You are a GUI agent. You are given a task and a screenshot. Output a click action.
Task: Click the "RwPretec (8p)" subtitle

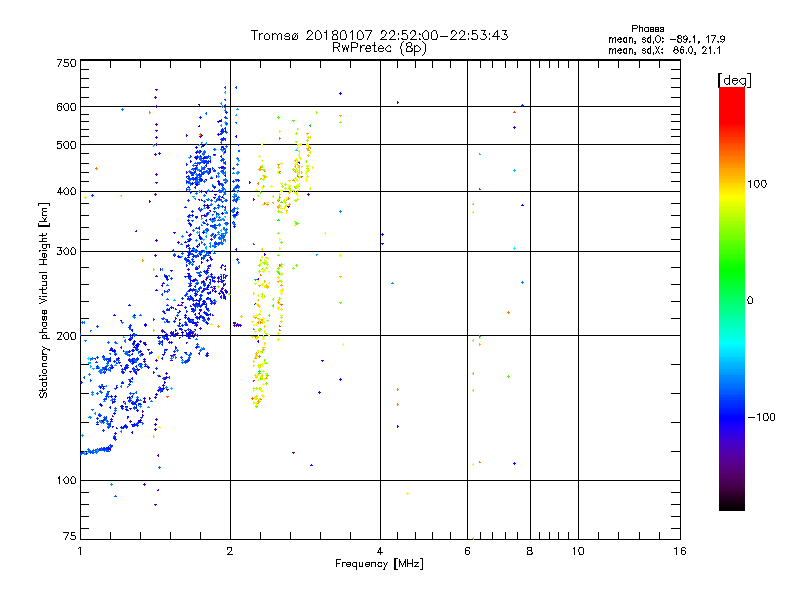[379, 48]
